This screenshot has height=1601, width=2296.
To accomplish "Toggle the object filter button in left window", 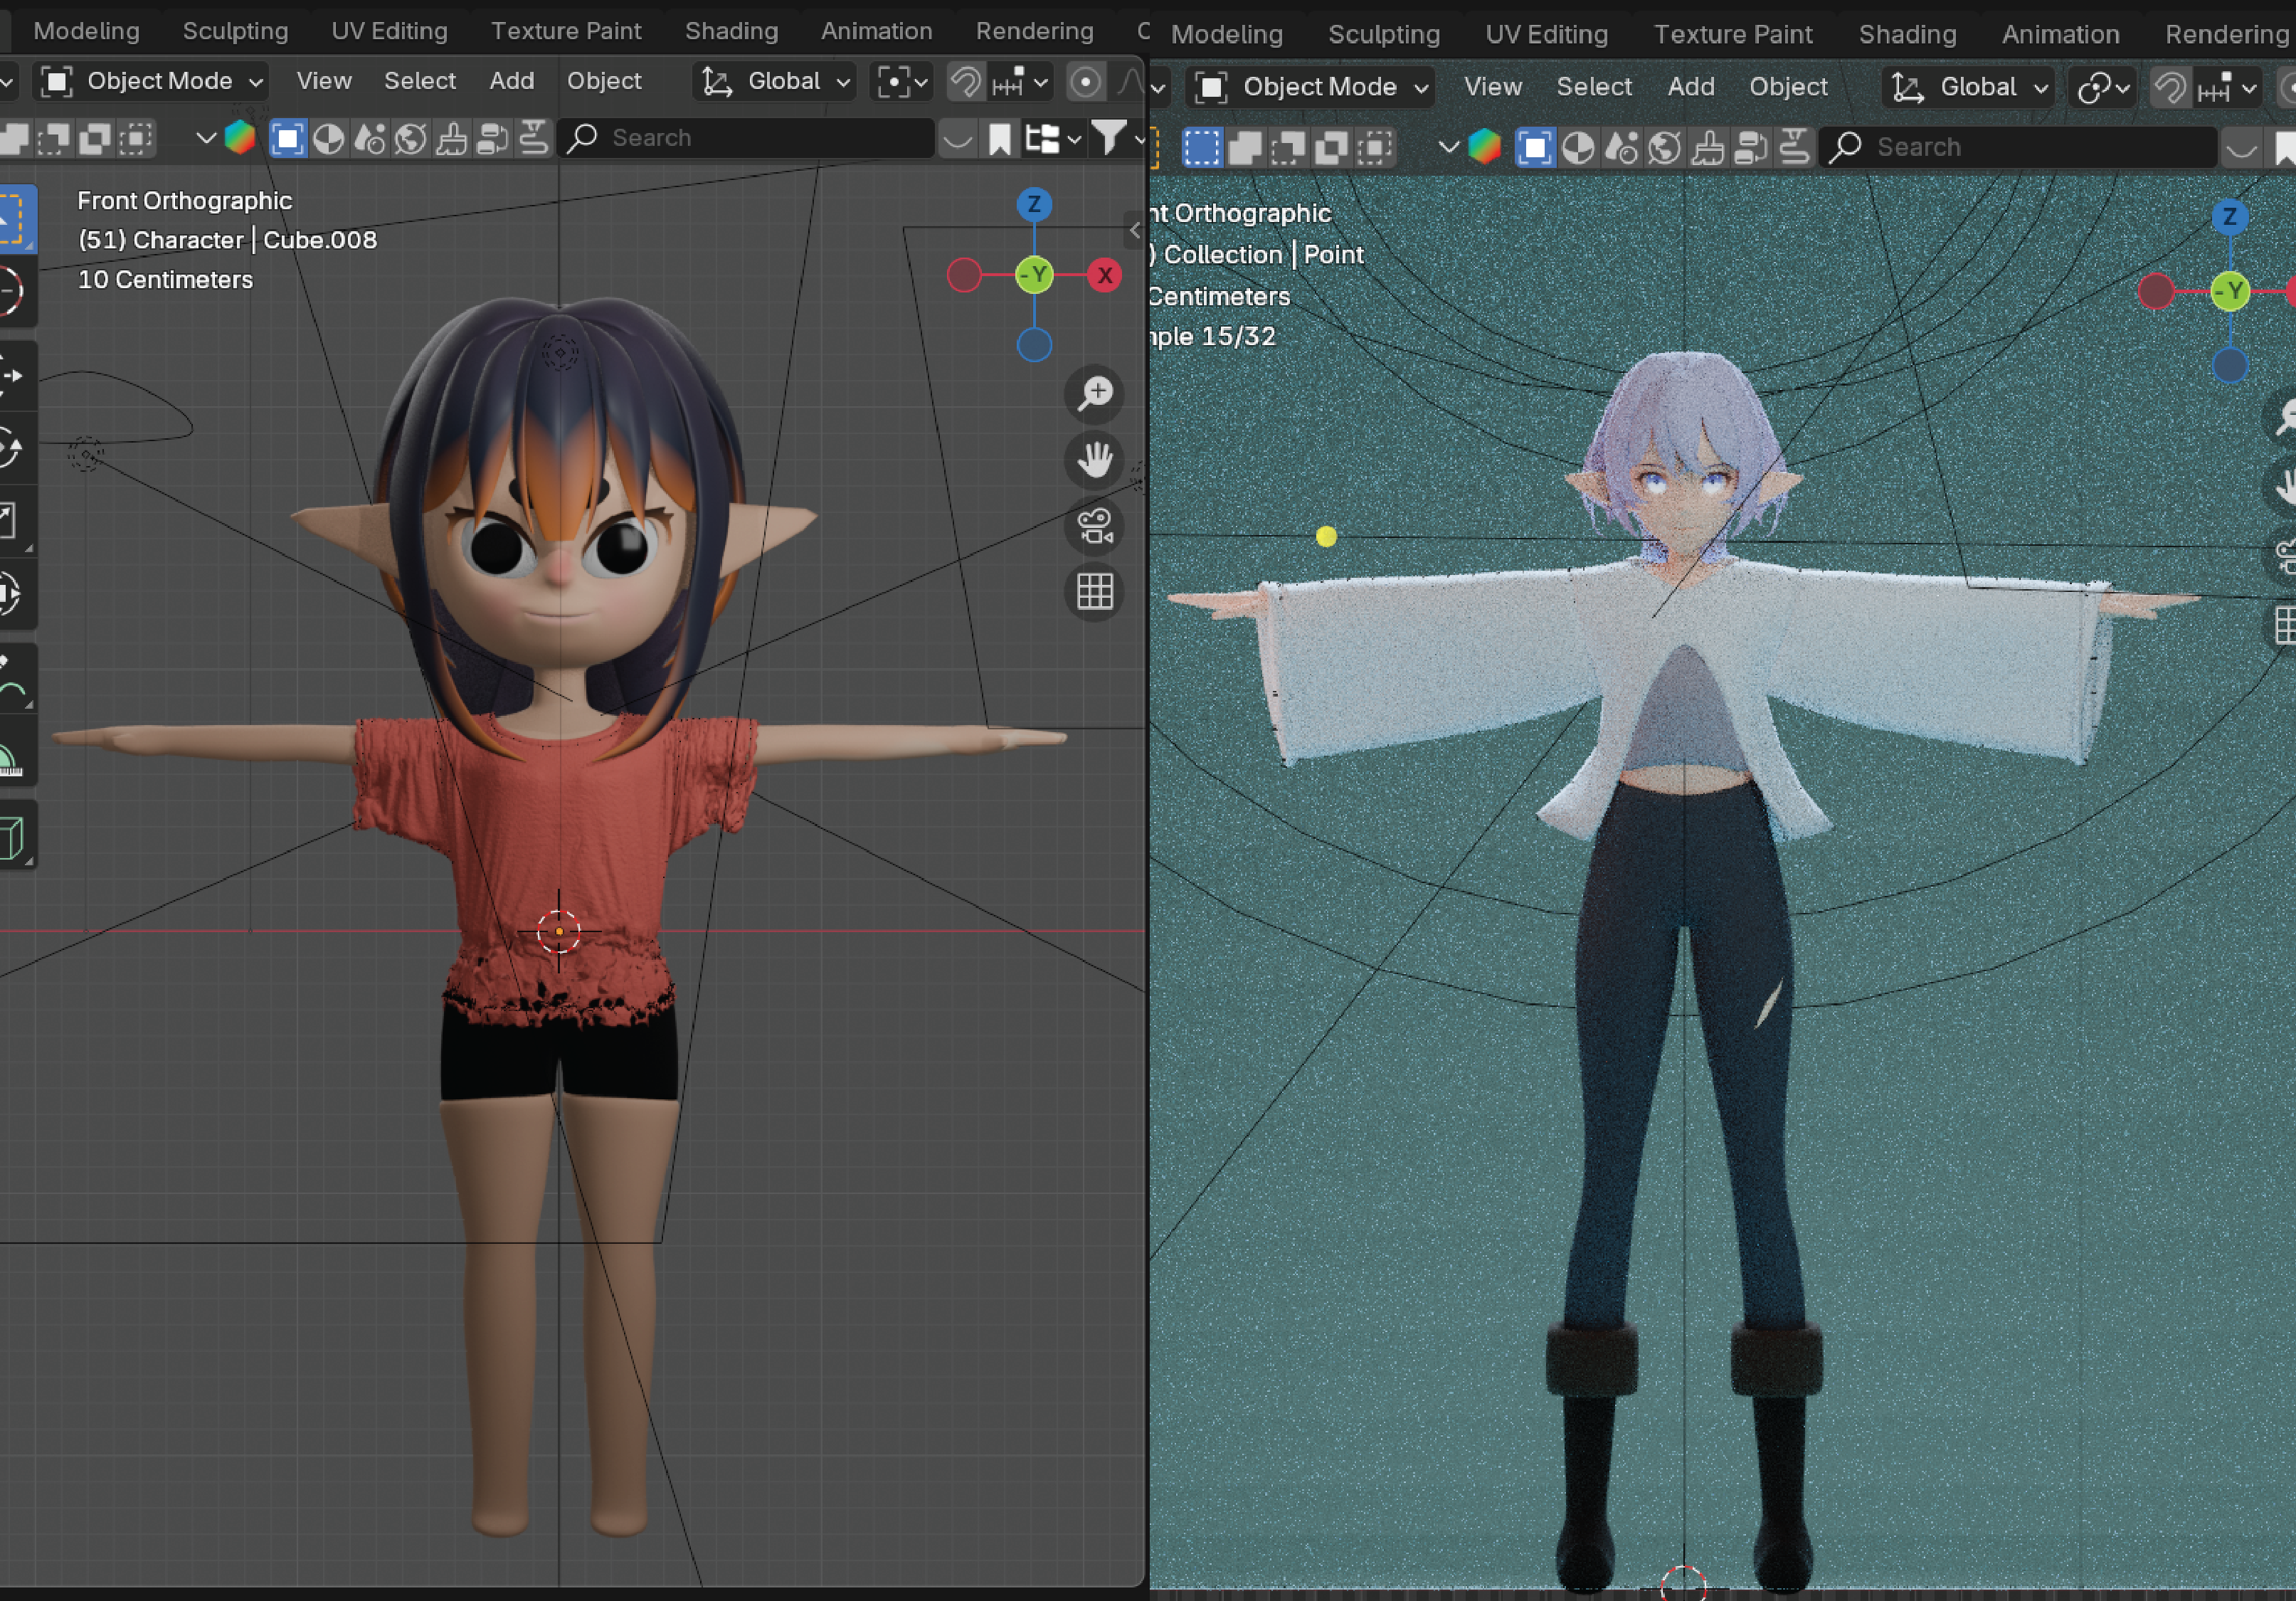I will pyautogui.click(x=287, y=138).
